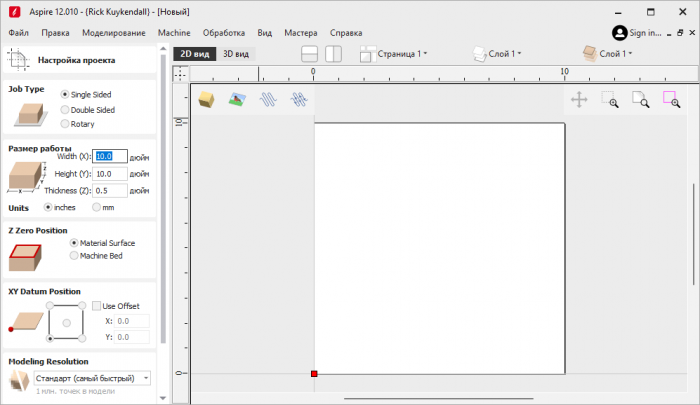Choose Rotary job type
700x405 pixels.
(66, 124)
